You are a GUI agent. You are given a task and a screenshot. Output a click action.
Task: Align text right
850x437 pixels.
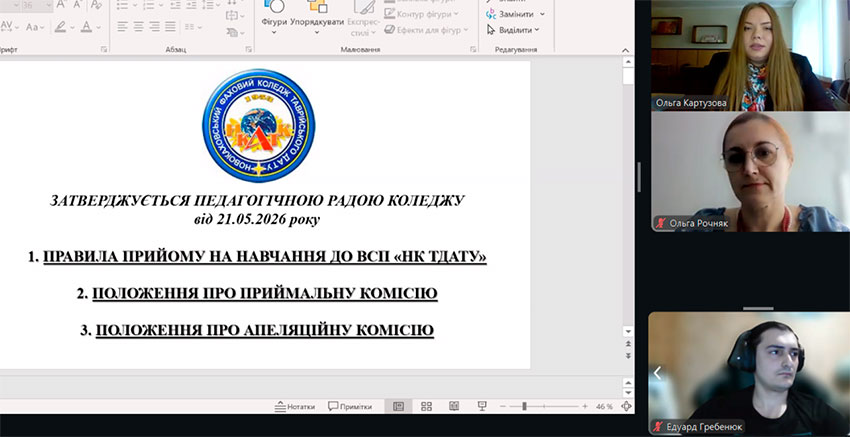click(154, 26)
